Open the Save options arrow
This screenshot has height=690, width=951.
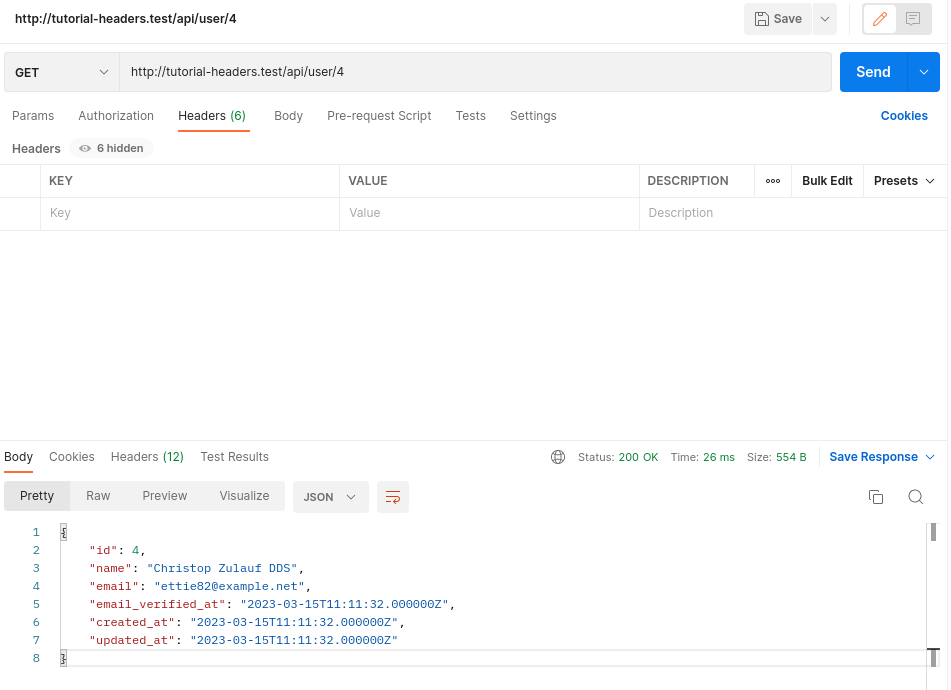tap(824, 19)
